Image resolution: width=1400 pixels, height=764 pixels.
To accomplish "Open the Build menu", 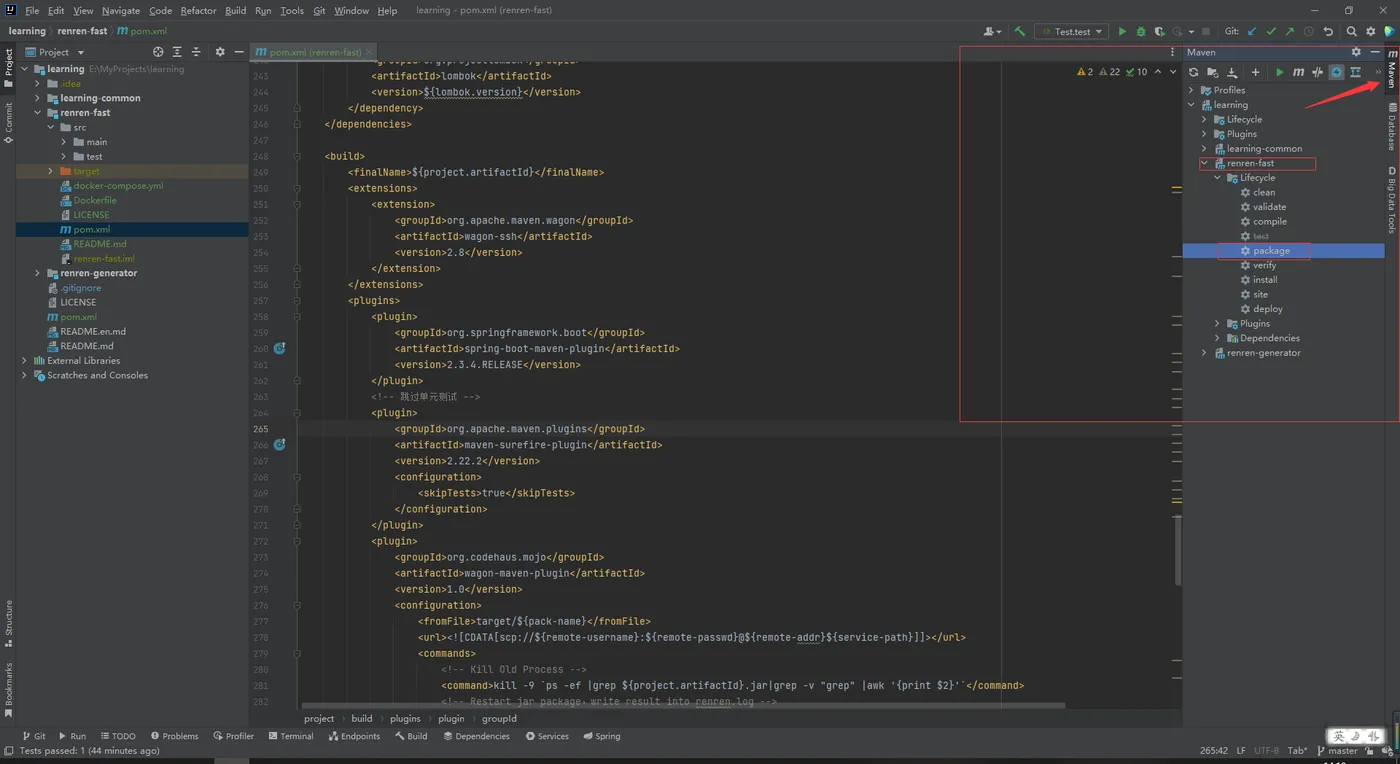I will pyautogui.click(x=235, y=10).
